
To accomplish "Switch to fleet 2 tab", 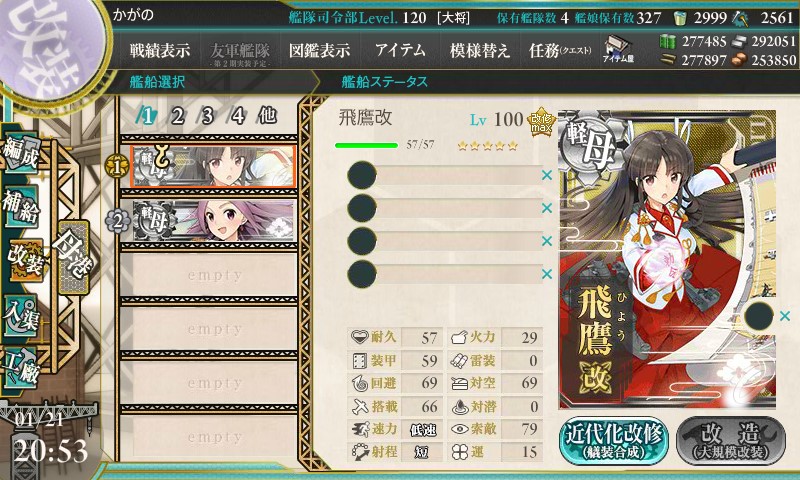I will (x=177, y=116).
